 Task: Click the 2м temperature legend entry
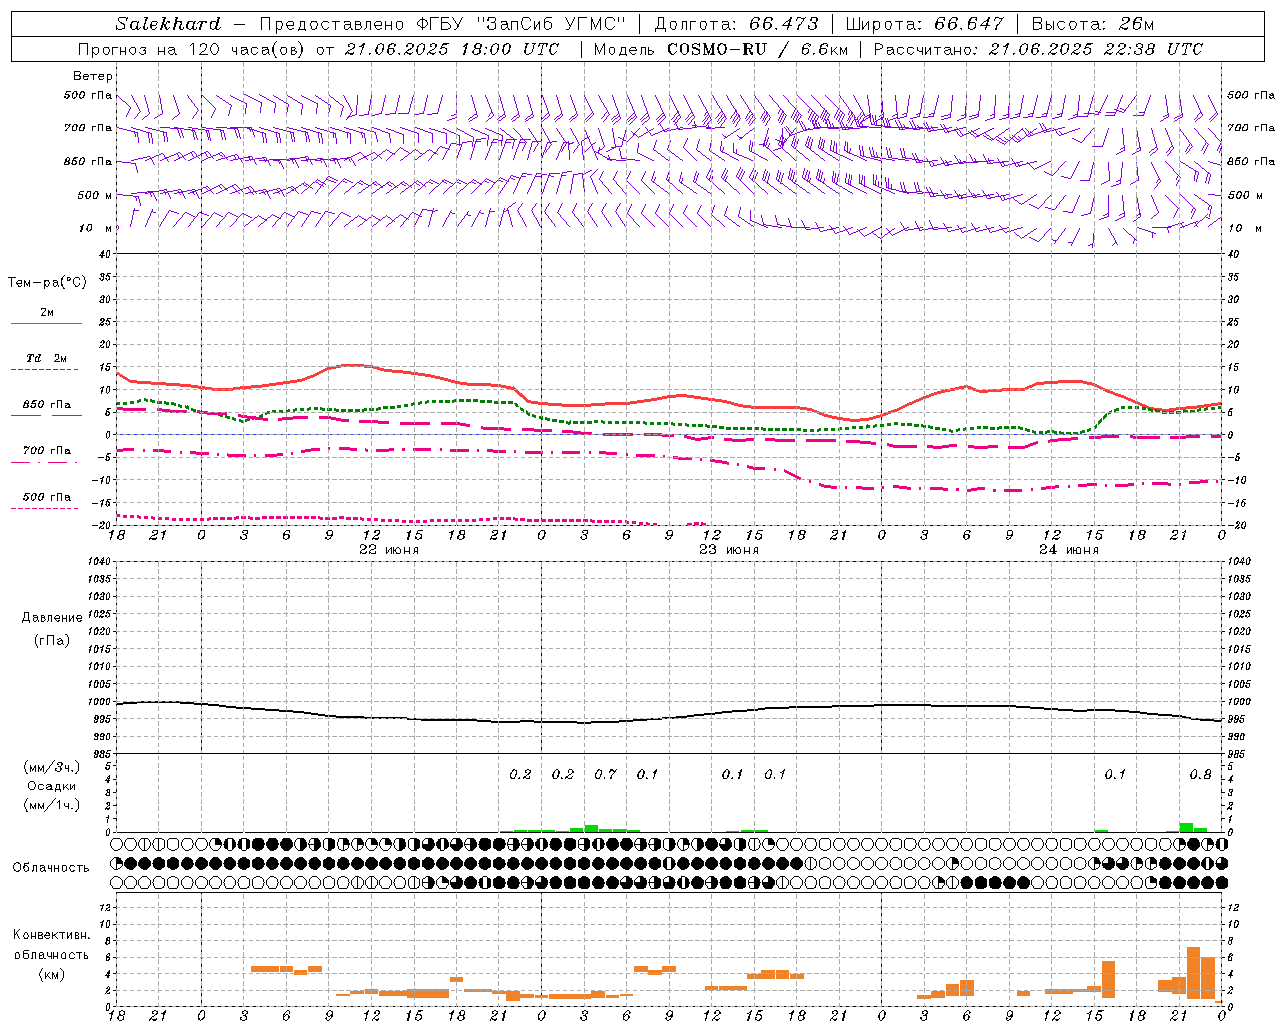[47, 313]
